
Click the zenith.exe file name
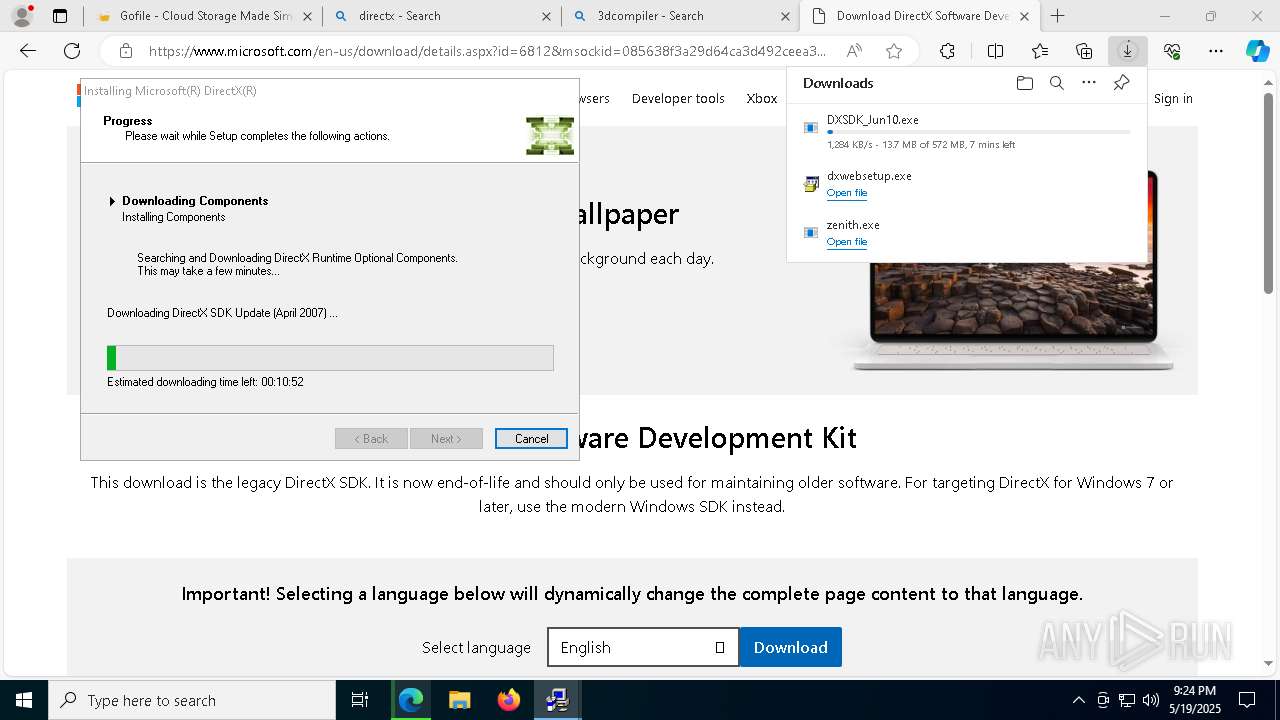click(x=853, y=225)
